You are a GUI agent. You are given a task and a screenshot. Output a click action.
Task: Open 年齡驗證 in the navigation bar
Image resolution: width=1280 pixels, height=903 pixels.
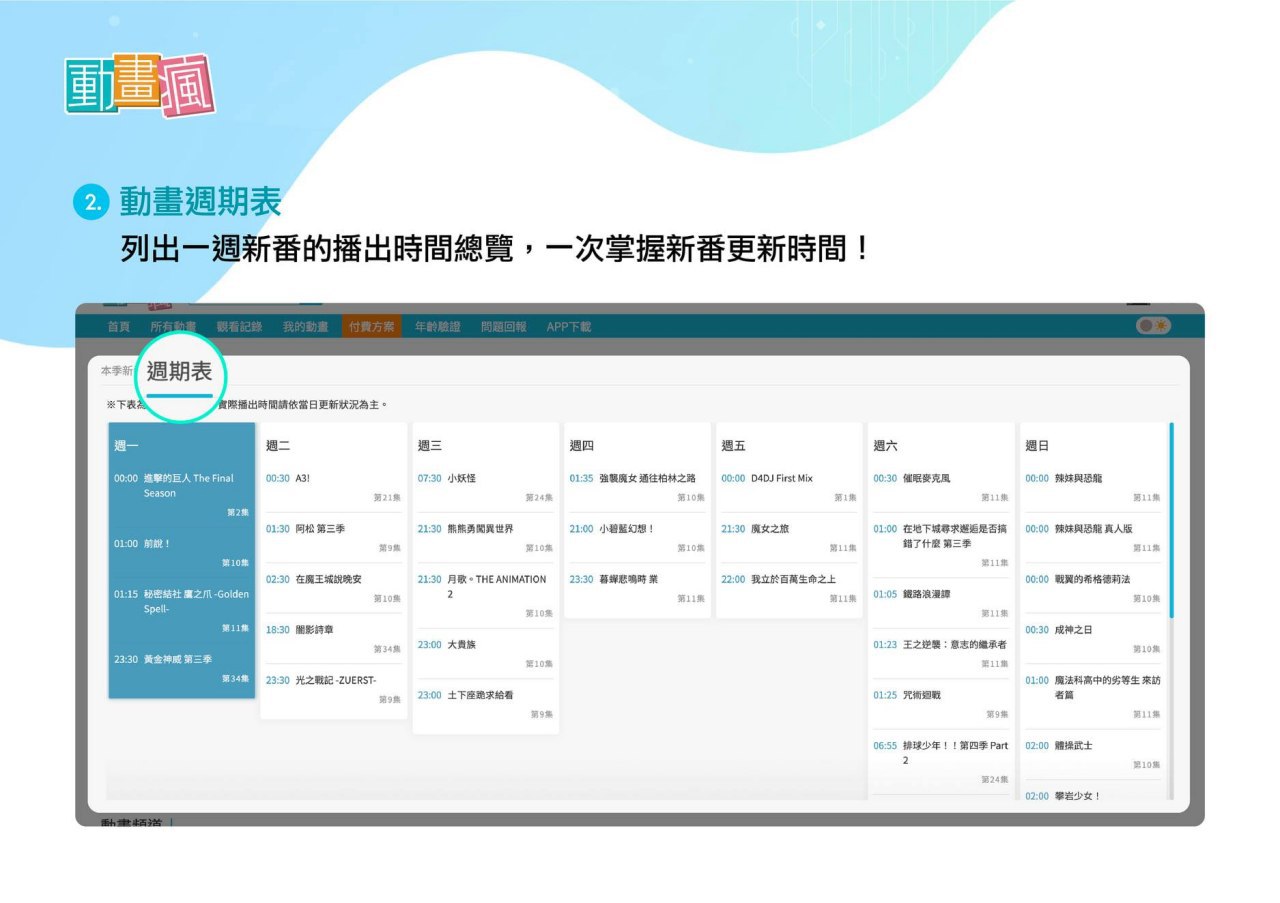(x=438, y=327)
